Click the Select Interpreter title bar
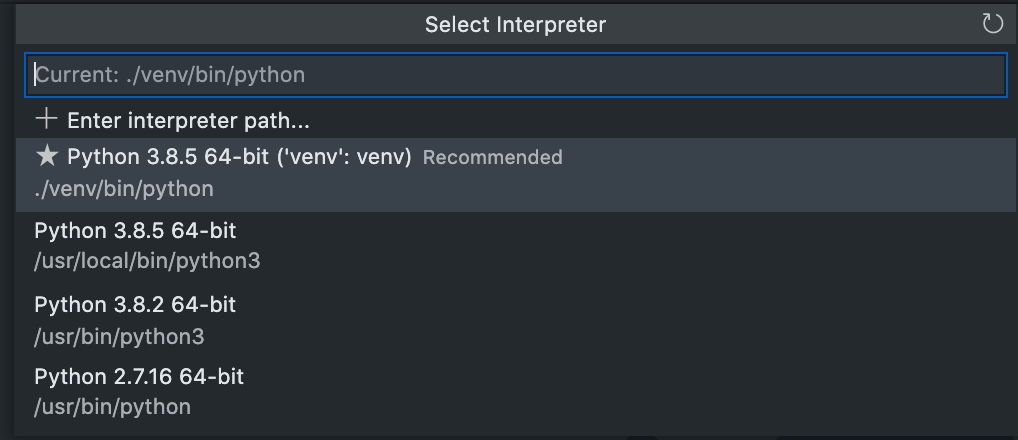The image size is (1018, 440). point(515,24)
